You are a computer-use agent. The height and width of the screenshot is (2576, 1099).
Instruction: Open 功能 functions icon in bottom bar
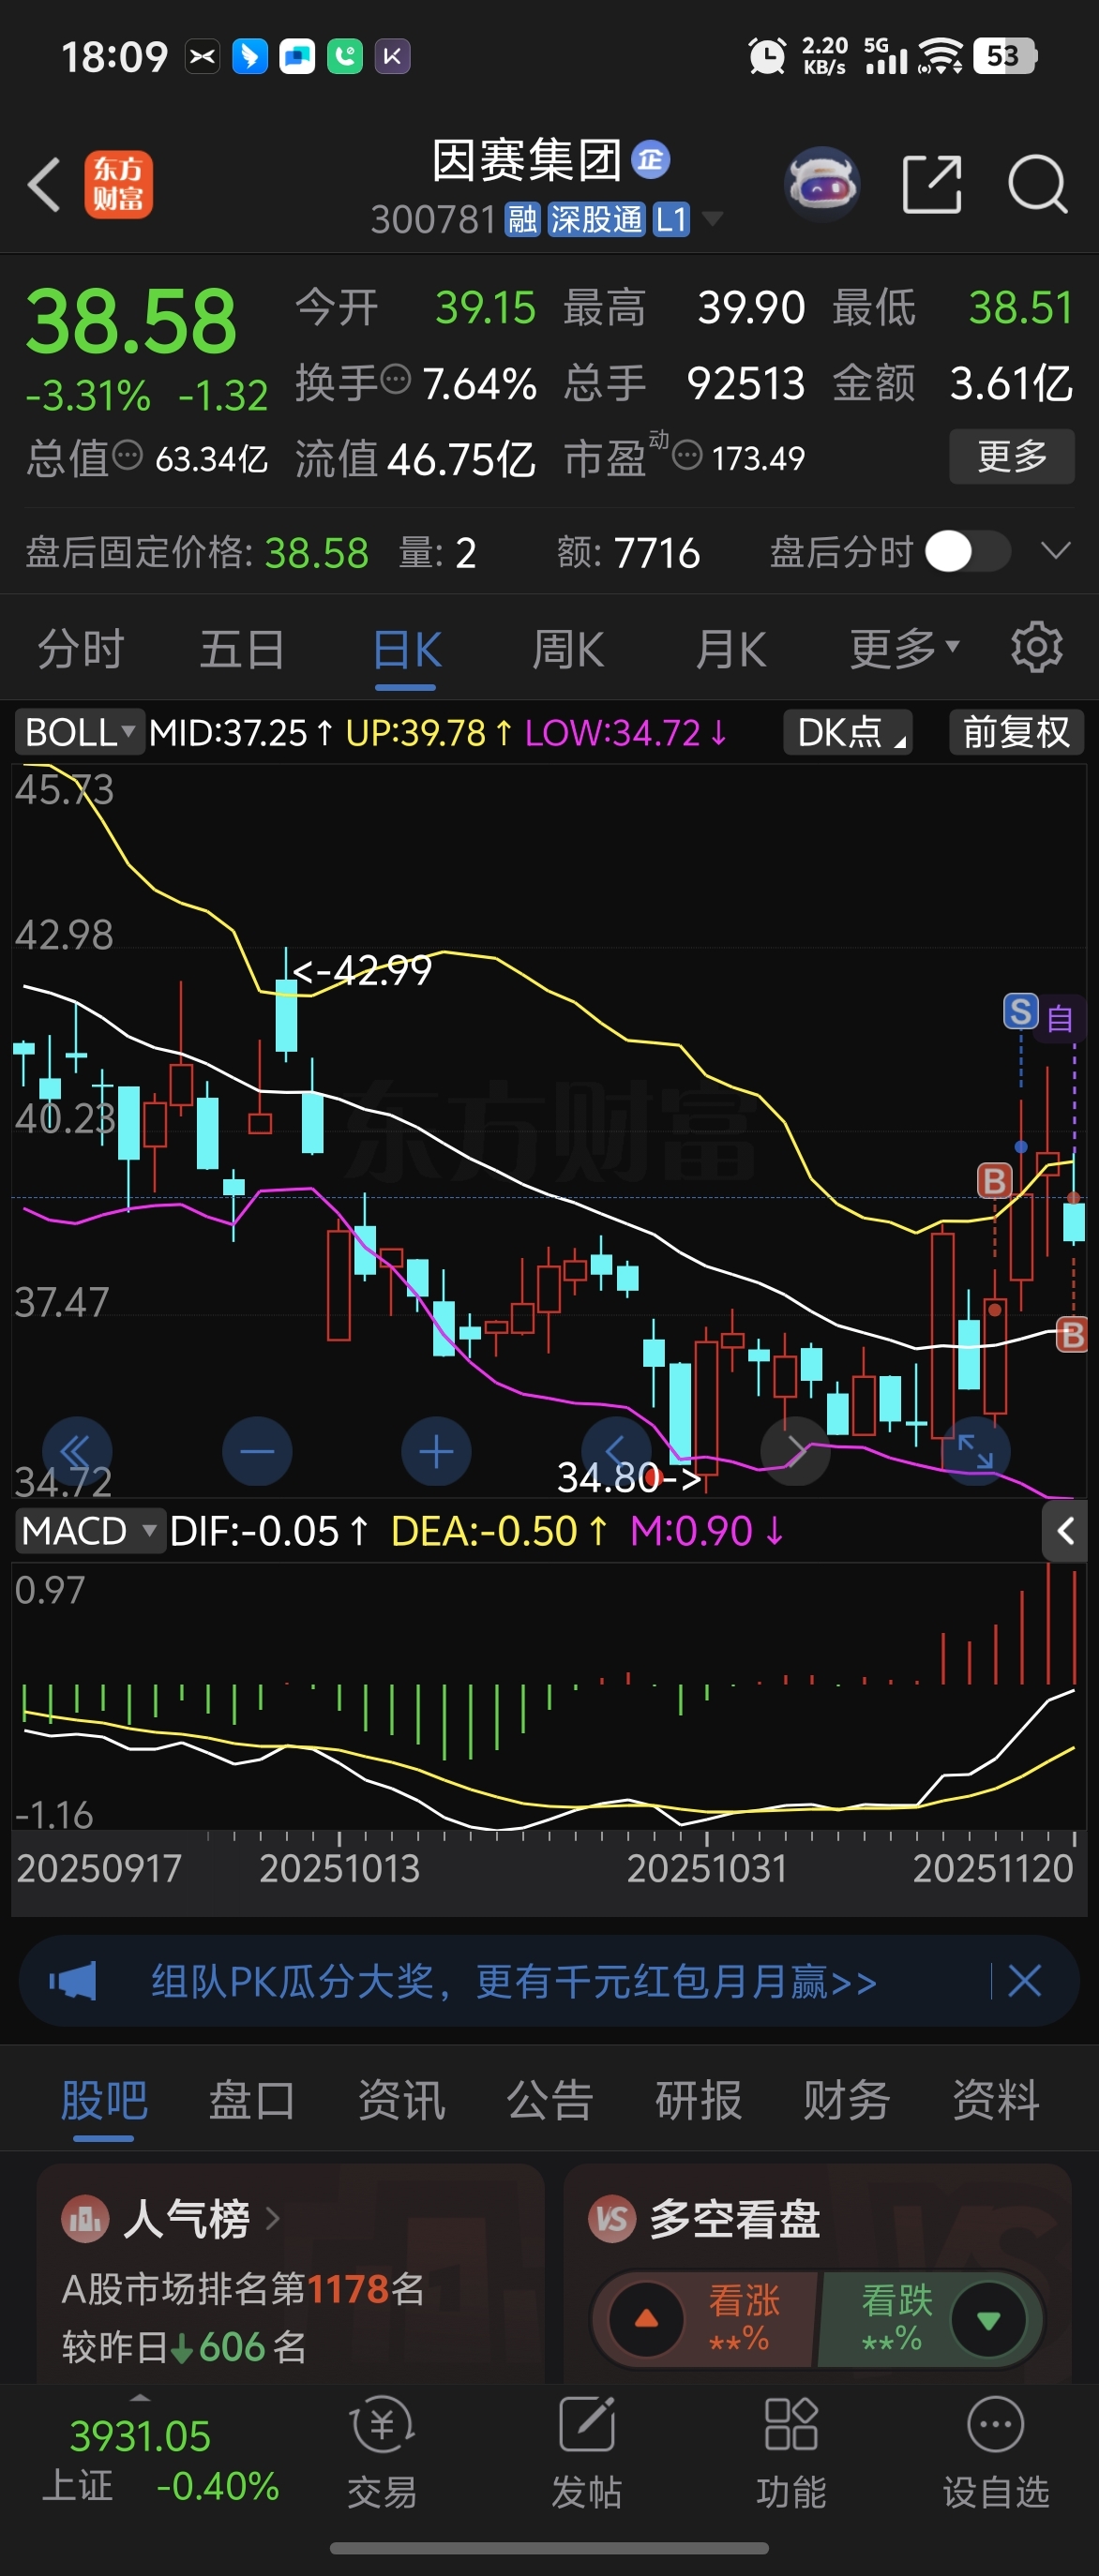791,2454
